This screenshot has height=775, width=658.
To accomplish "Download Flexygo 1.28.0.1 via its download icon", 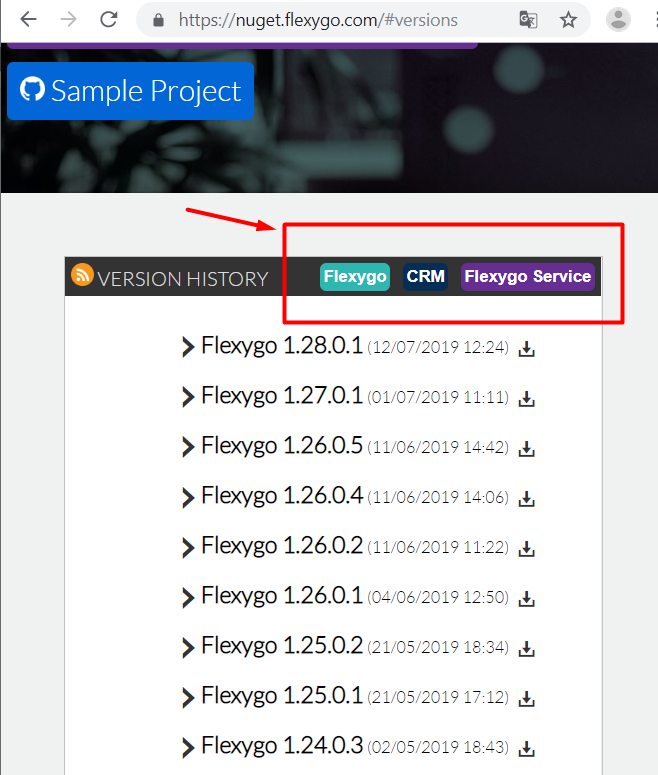I will (526, 348).
